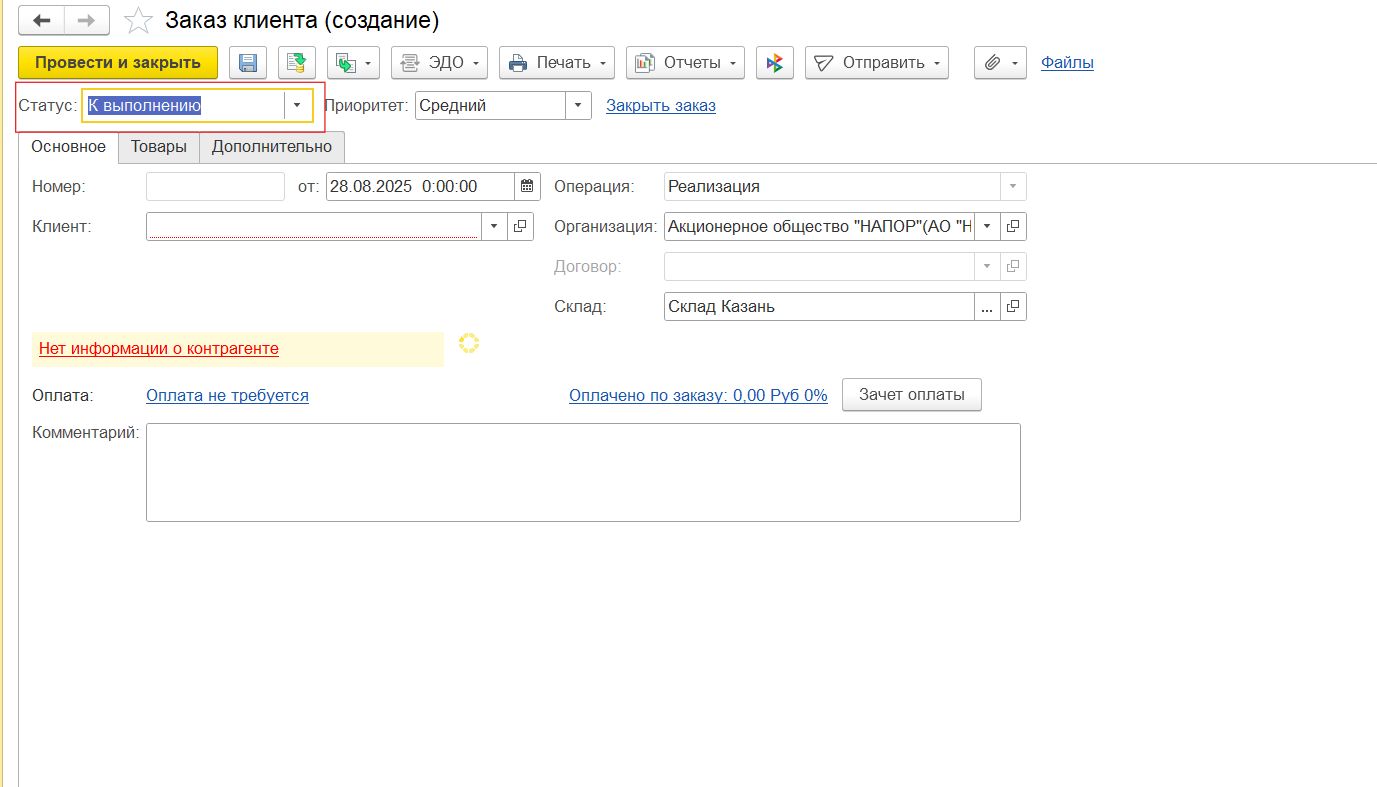Click the Save (diskette) icon
The image size is (1377, 787).
248,63
